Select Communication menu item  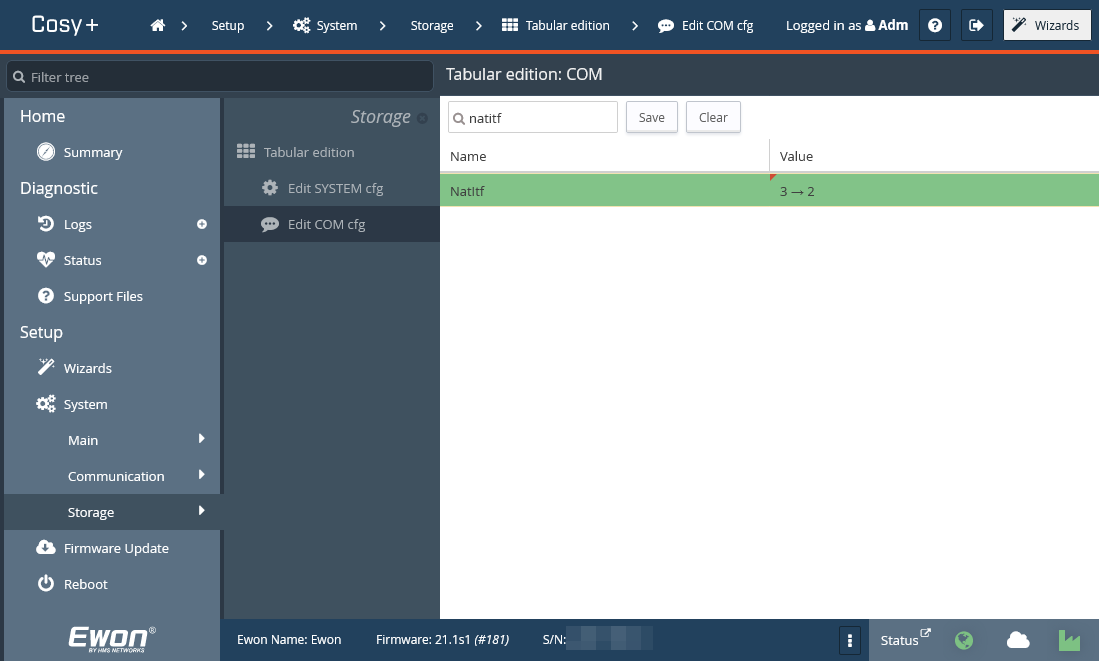pyautogui.click(x=116, y=476)
